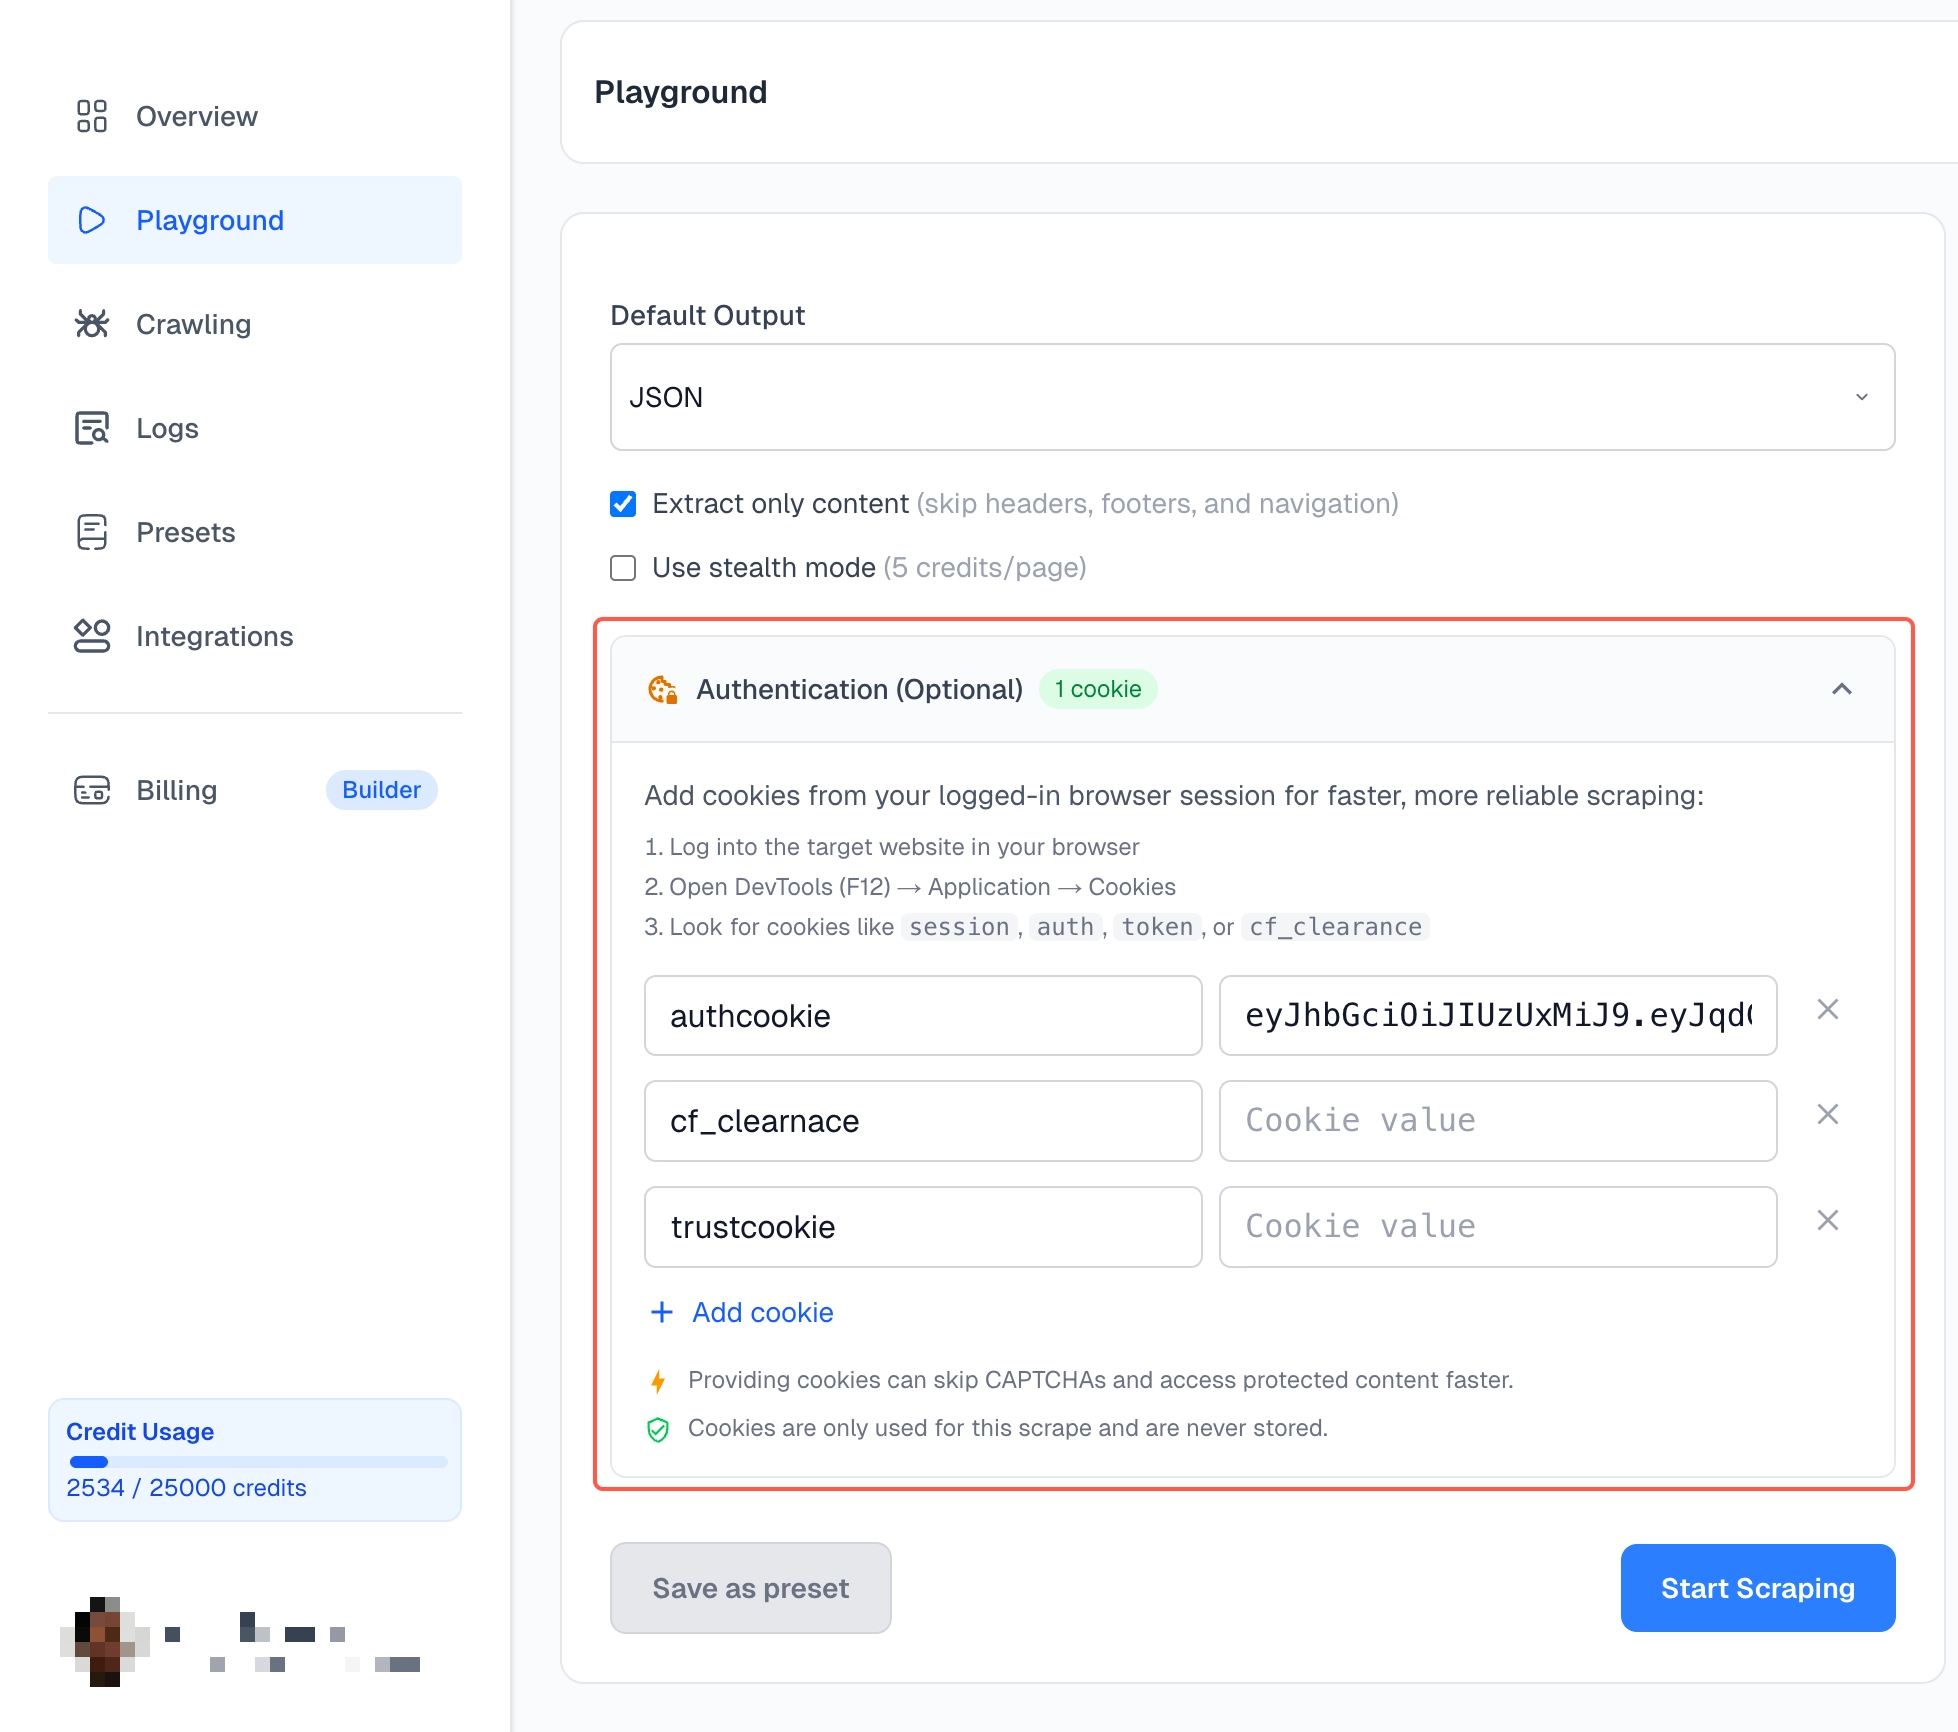Collapse the Authentication section chevron
1958x1732 pixels.
pyautogui.click(x=1841, y=689)
